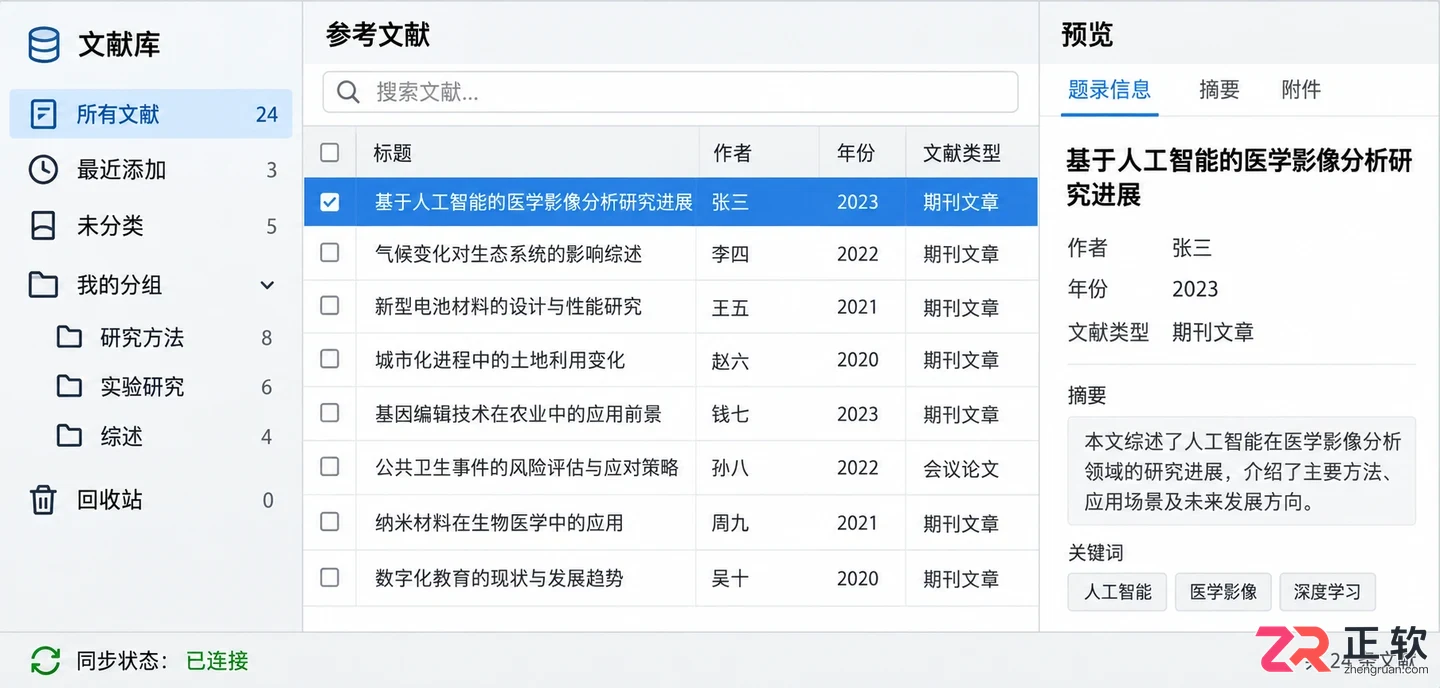The height and width of the screenshot is (688, 1440).
Task: Open the 摘要 tab in preview
Action: 1219,90
